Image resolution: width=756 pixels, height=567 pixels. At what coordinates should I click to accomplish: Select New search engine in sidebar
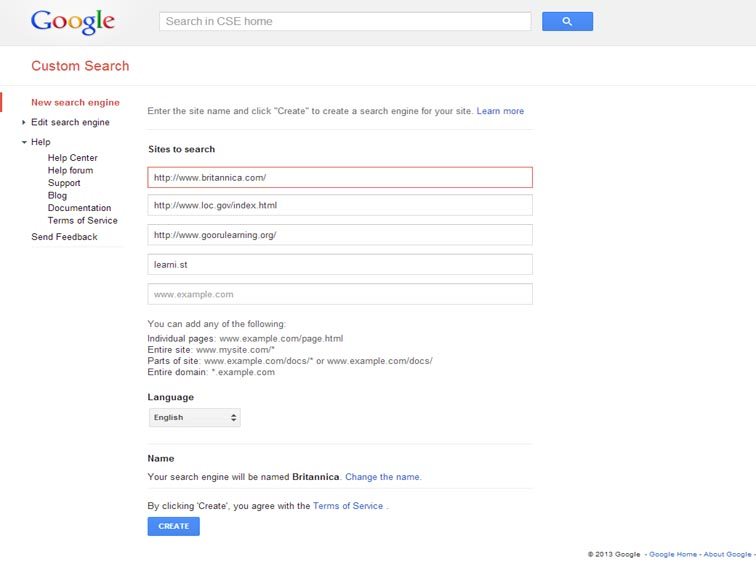pos(75,102)
